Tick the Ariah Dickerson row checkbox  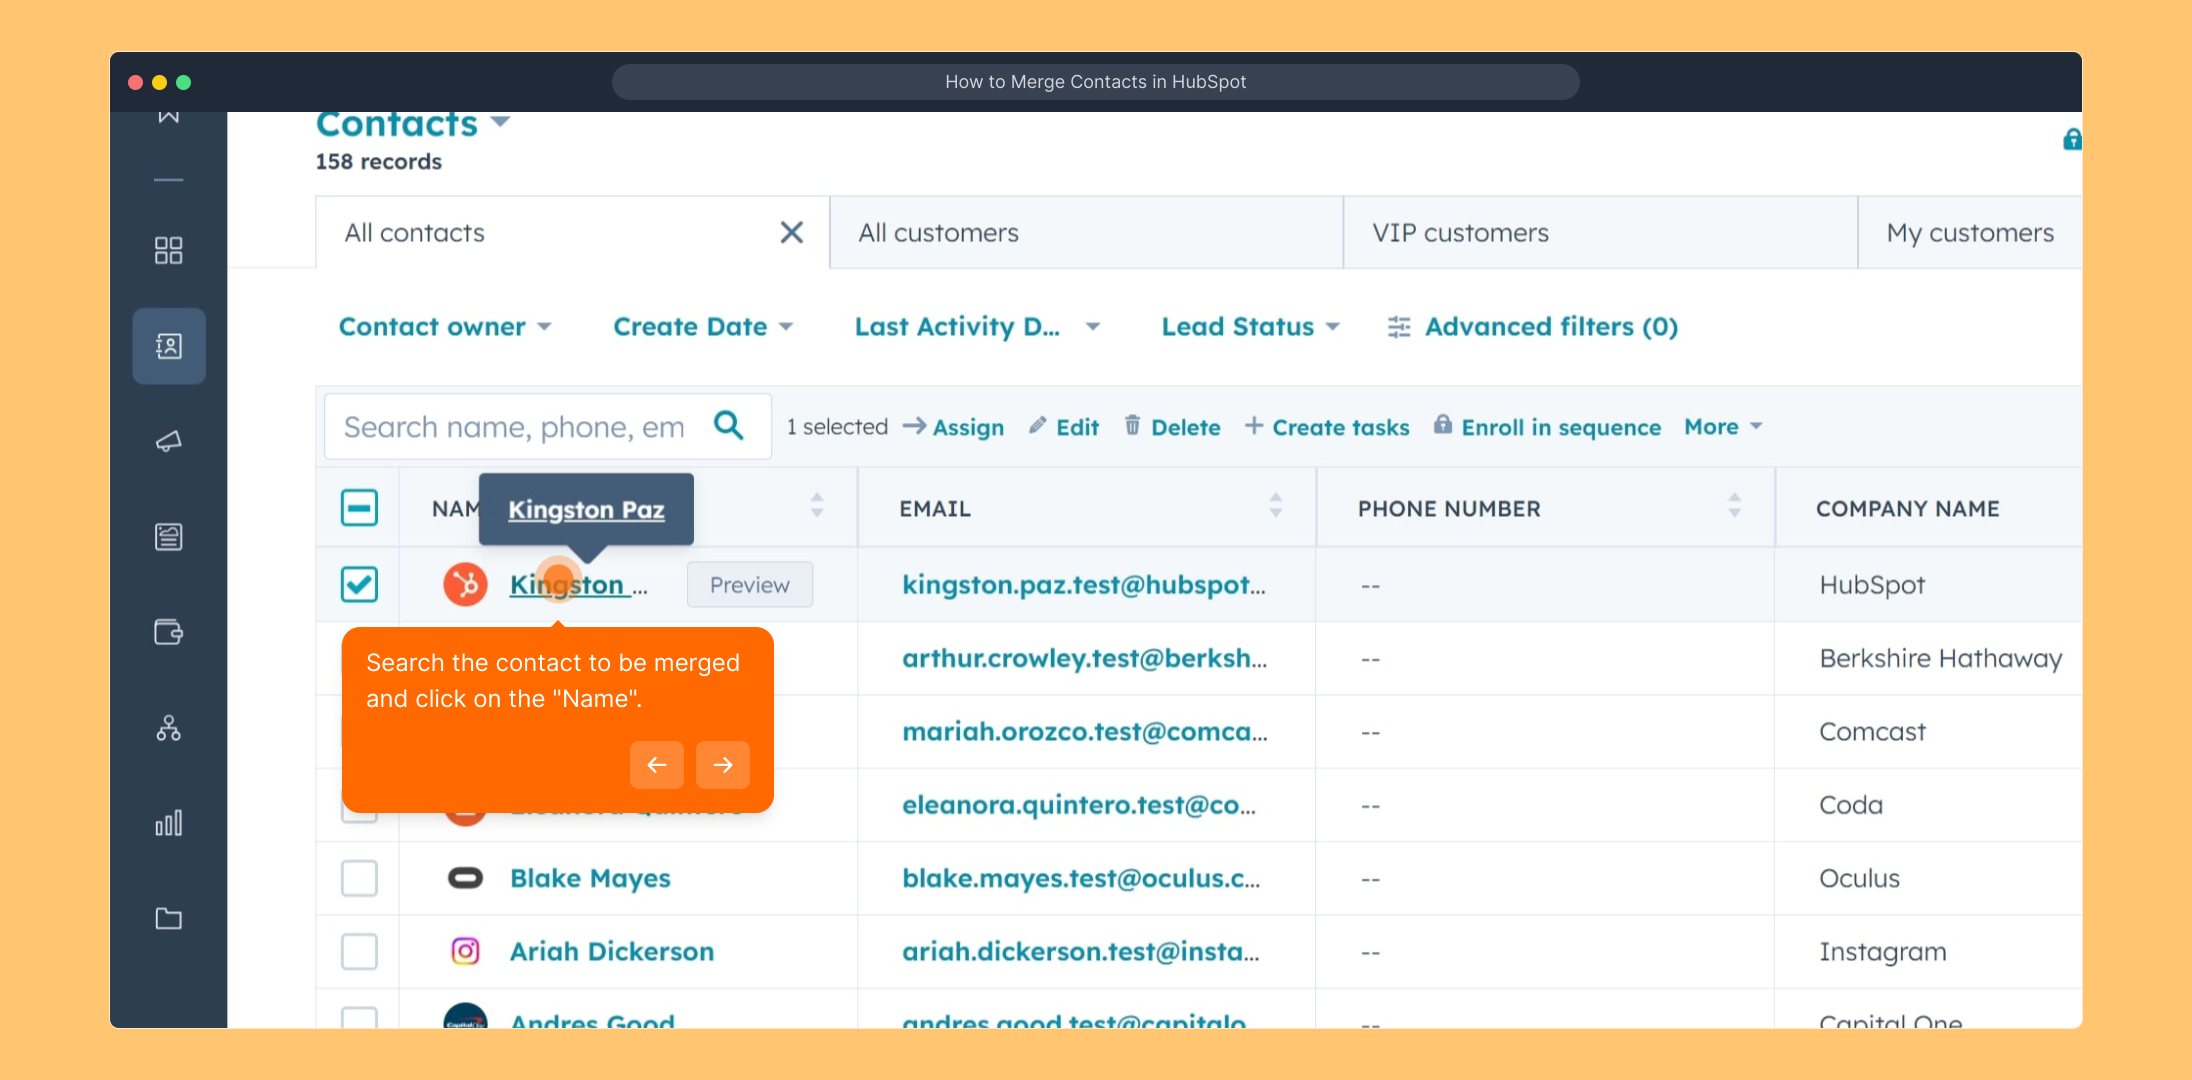coord(359,951)
